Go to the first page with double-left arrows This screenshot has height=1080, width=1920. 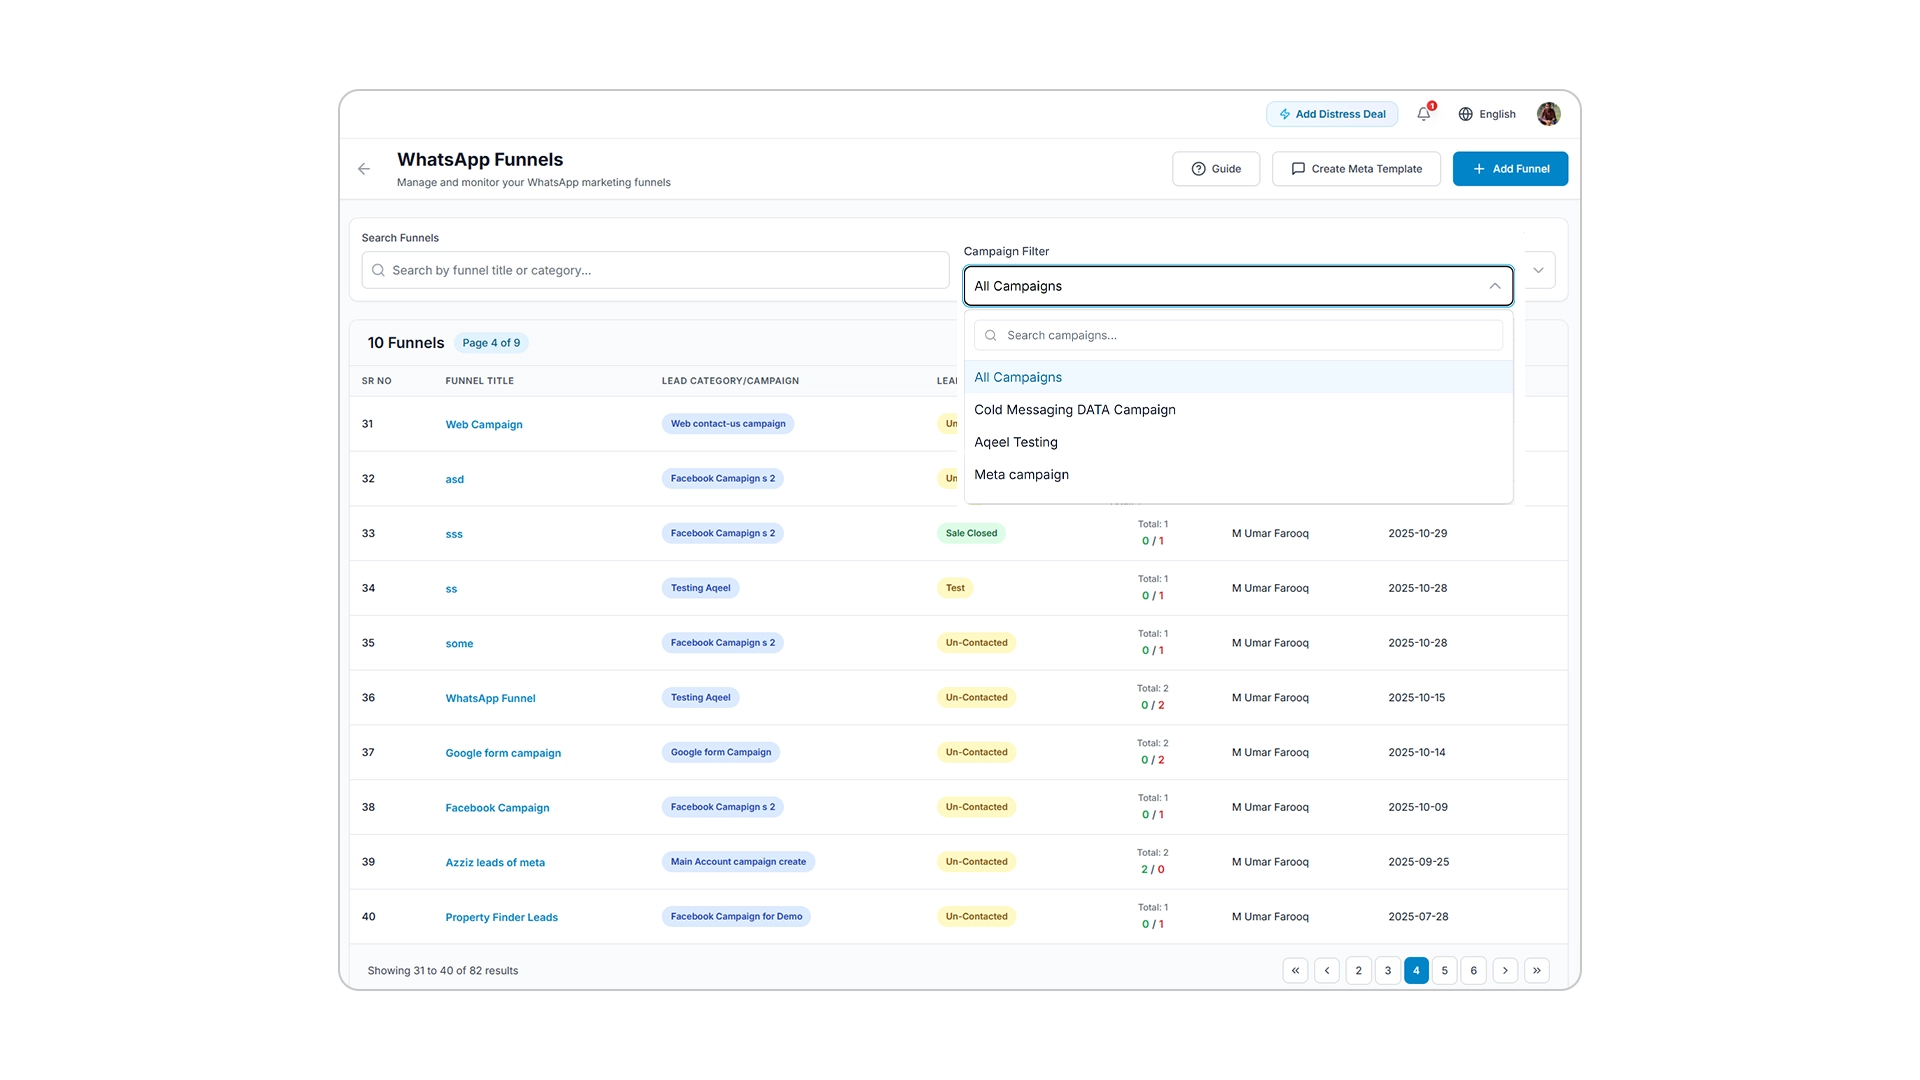1295,971
